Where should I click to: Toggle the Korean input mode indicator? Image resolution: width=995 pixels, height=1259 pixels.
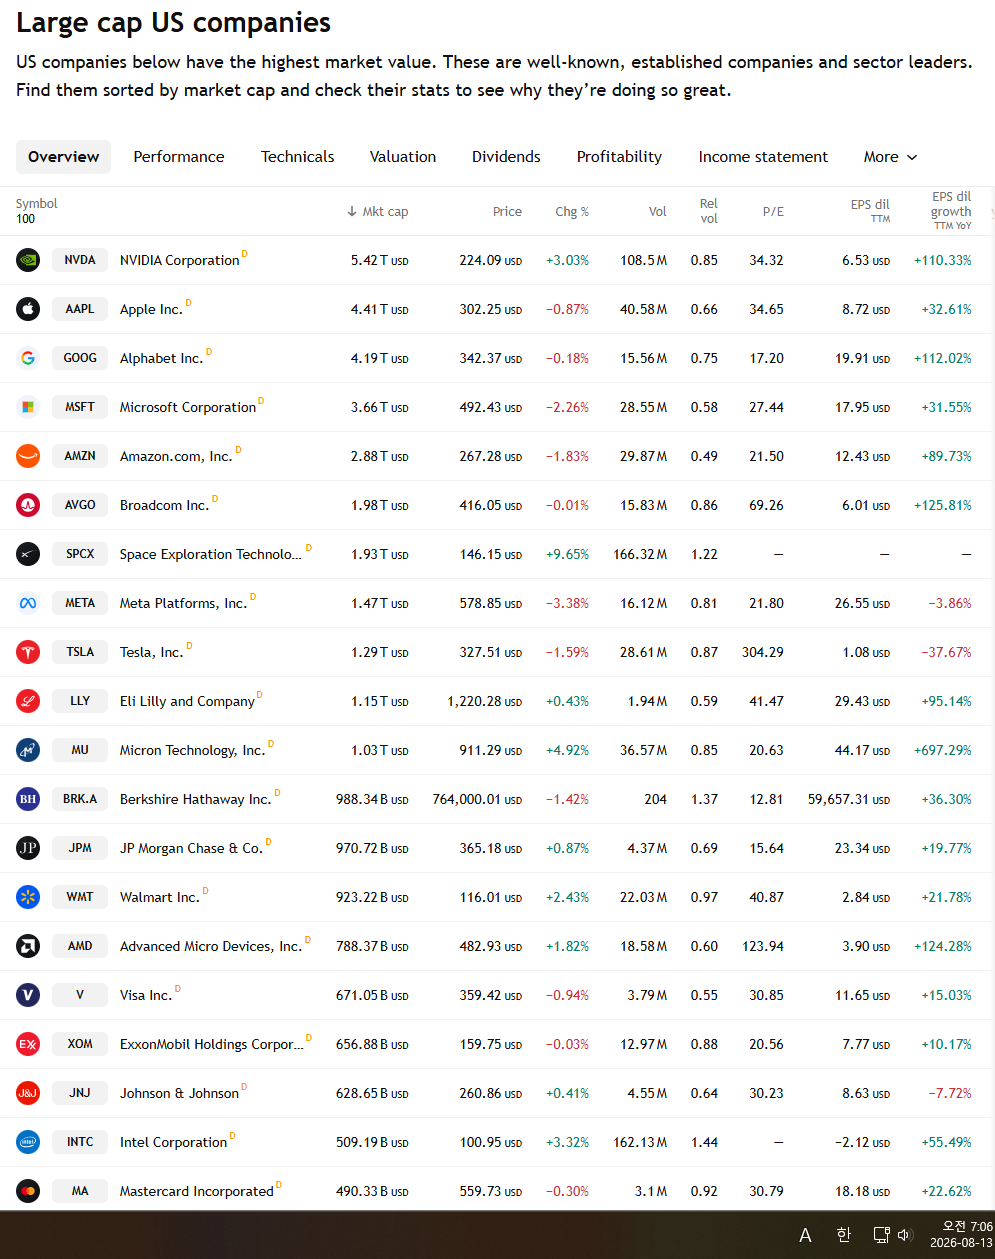click(843, 1235)
